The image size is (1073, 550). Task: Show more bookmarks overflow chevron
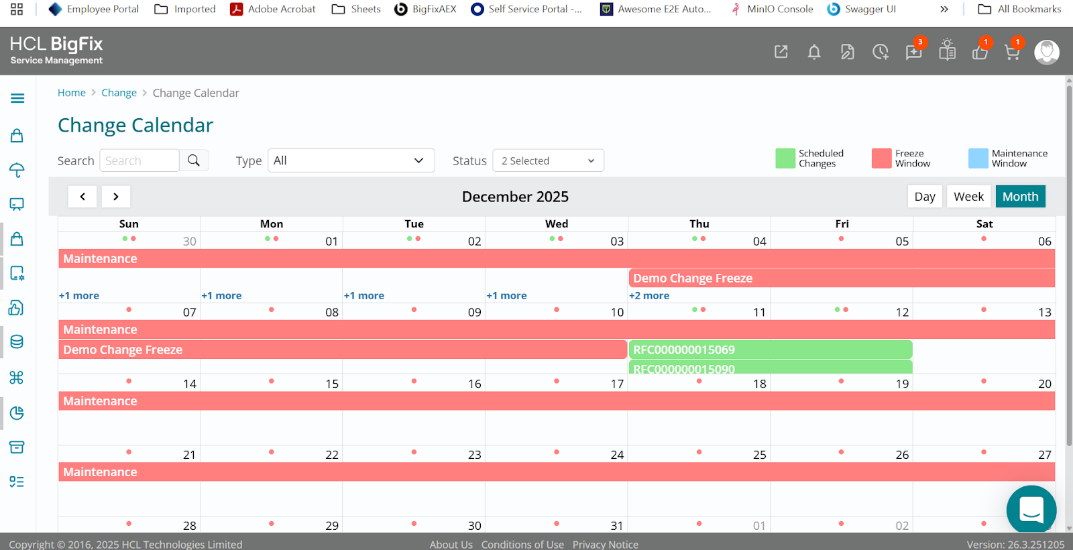[944, 9]
